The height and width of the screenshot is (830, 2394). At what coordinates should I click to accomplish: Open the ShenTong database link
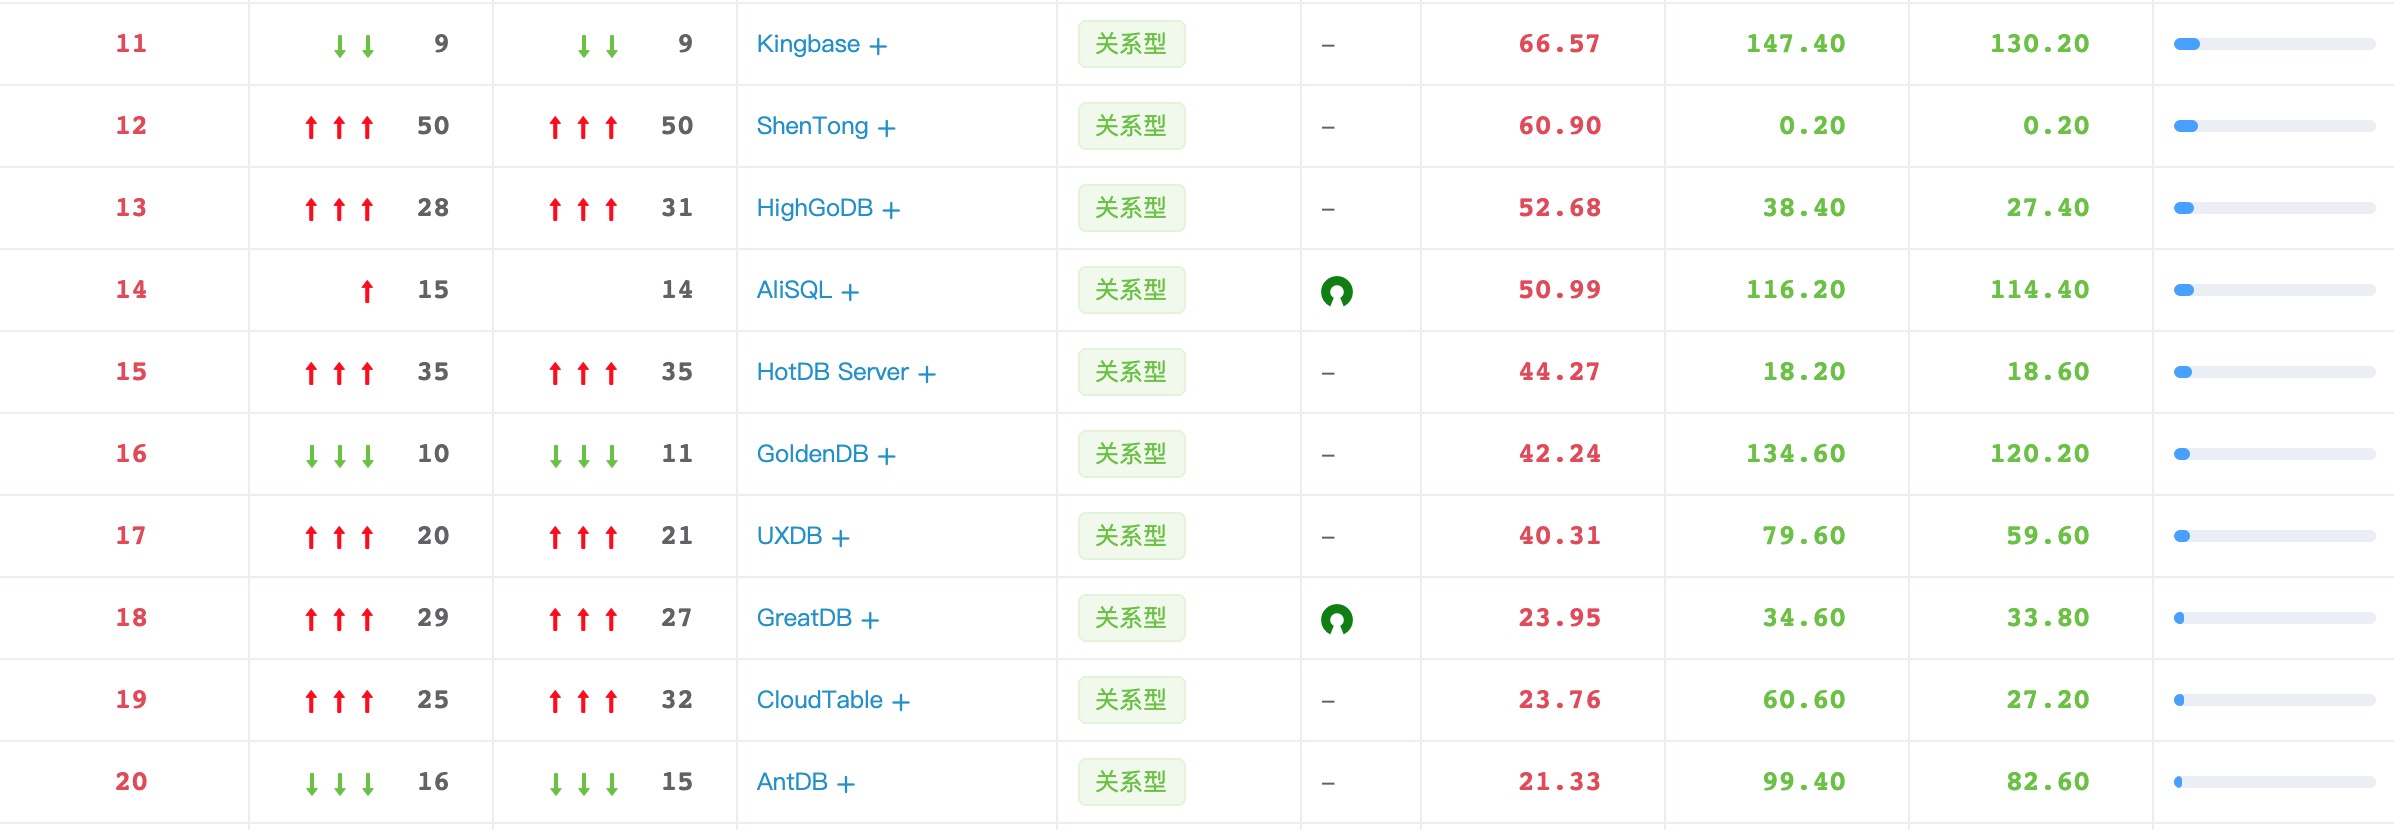[812, 126]
